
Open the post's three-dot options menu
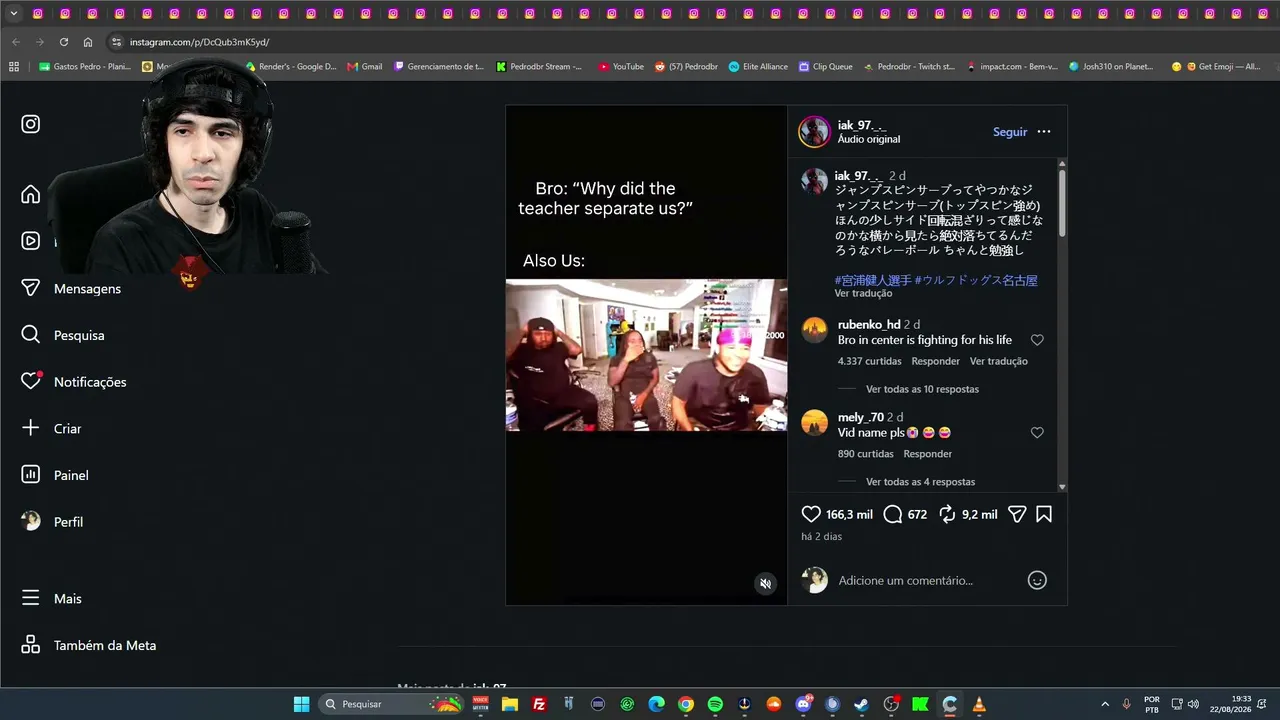[1044, 132]
